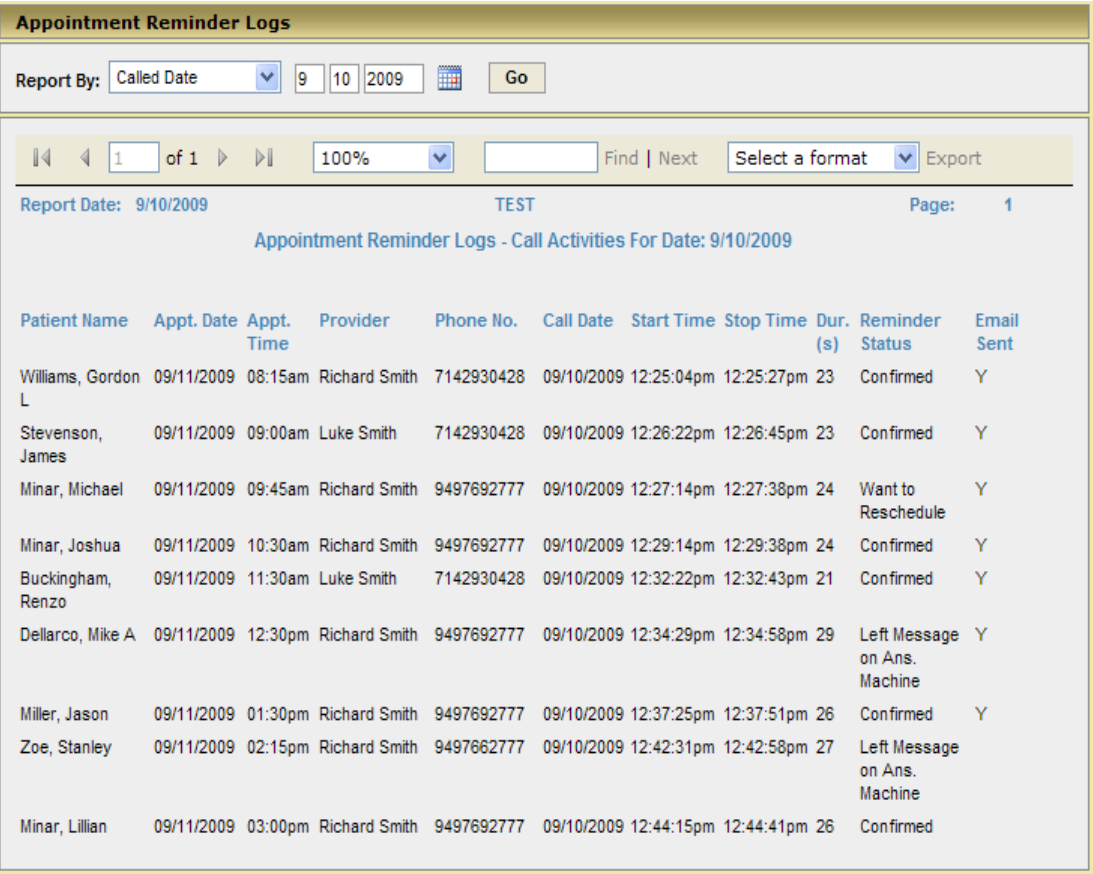Image resolution: width=1093 pixels, height=874 pixels.
Task: Click the find text search box
Action: tap(541, 158)
